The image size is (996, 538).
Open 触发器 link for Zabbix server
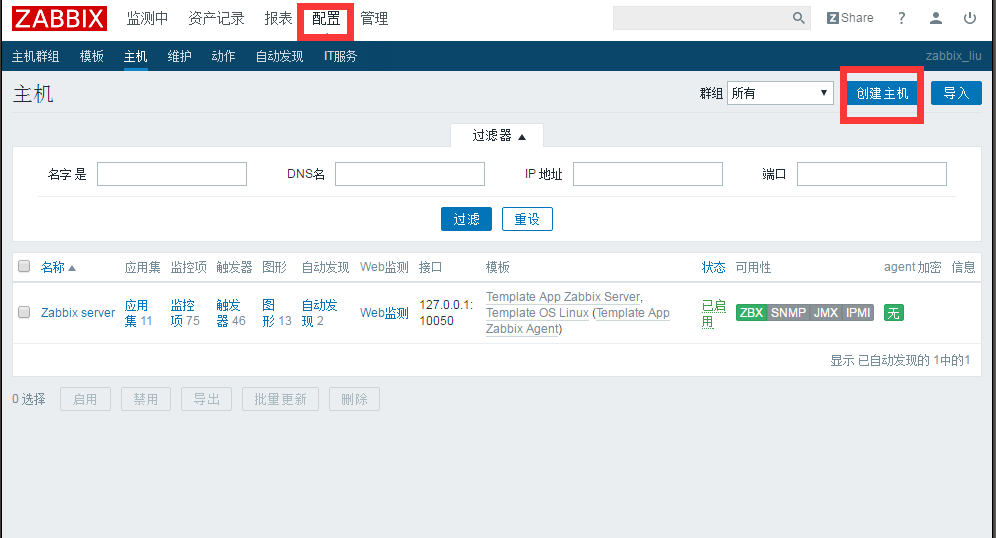[228, 313]
